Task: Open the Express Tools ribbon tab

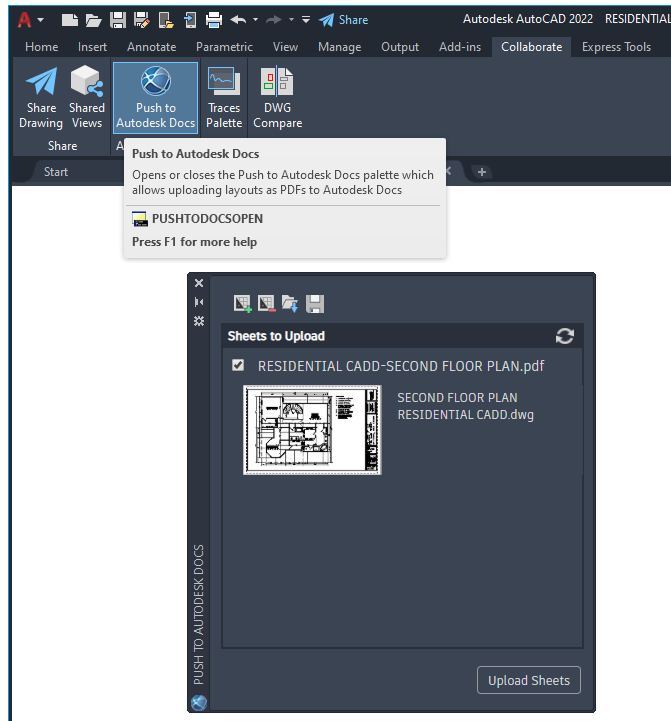Action: [x=616, y=47]
